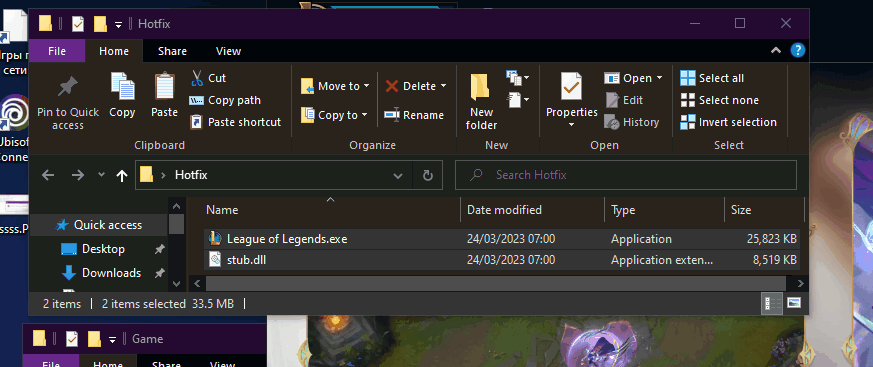Click the Game window title bar
The width and height of the screenshot is (873, 367).
145,339
